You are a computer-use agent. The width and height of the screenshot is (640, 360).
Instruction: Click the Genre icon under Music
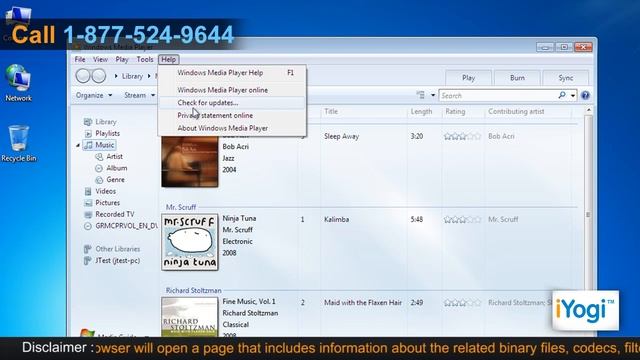point(99,180)
